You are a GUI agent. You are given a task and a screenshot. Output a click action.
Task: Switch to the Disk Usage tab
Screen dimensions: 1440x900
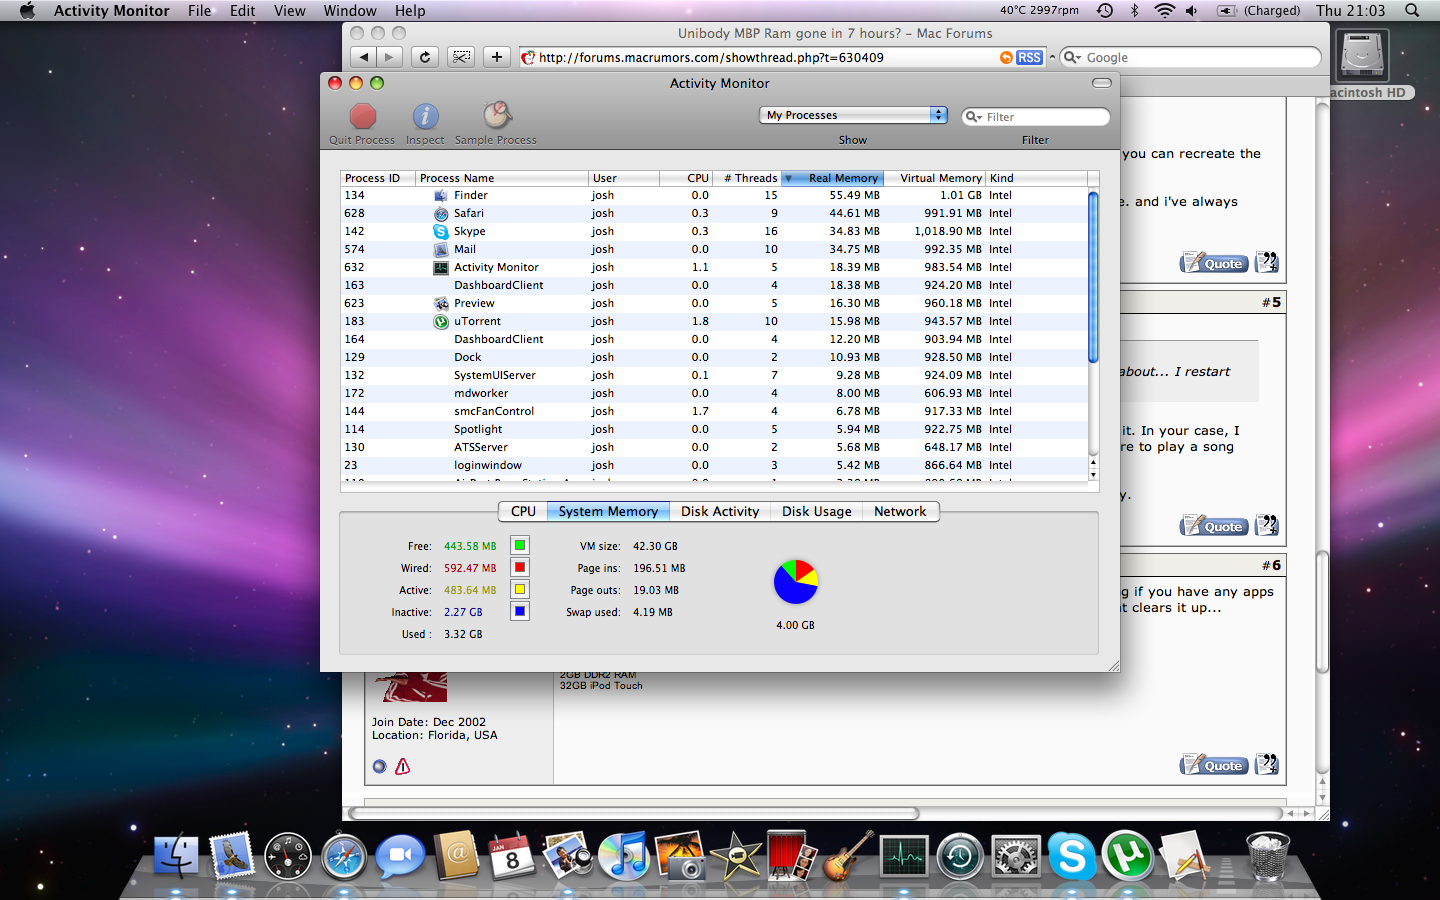point(817,511)
